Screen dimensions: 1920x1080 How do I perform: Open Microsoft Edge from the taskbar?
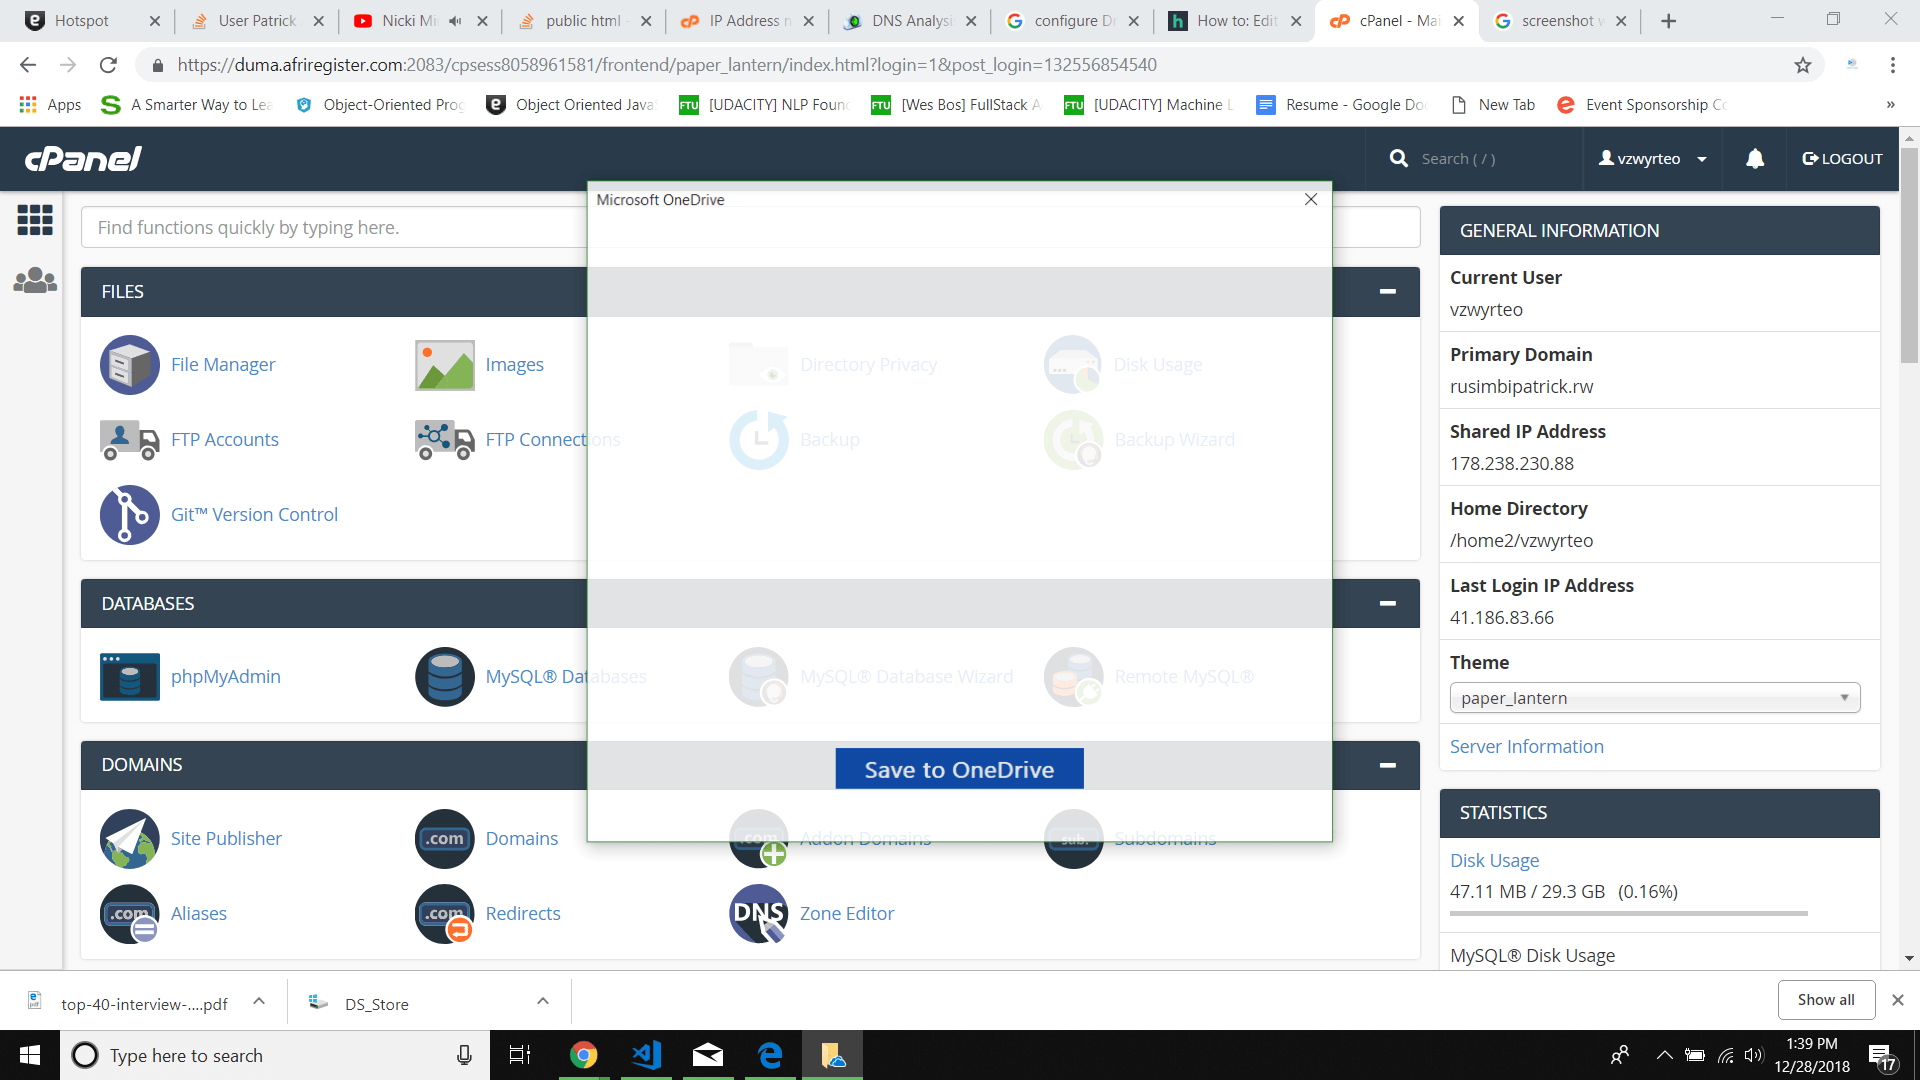pyautogui.click(x=770, y=1055)
